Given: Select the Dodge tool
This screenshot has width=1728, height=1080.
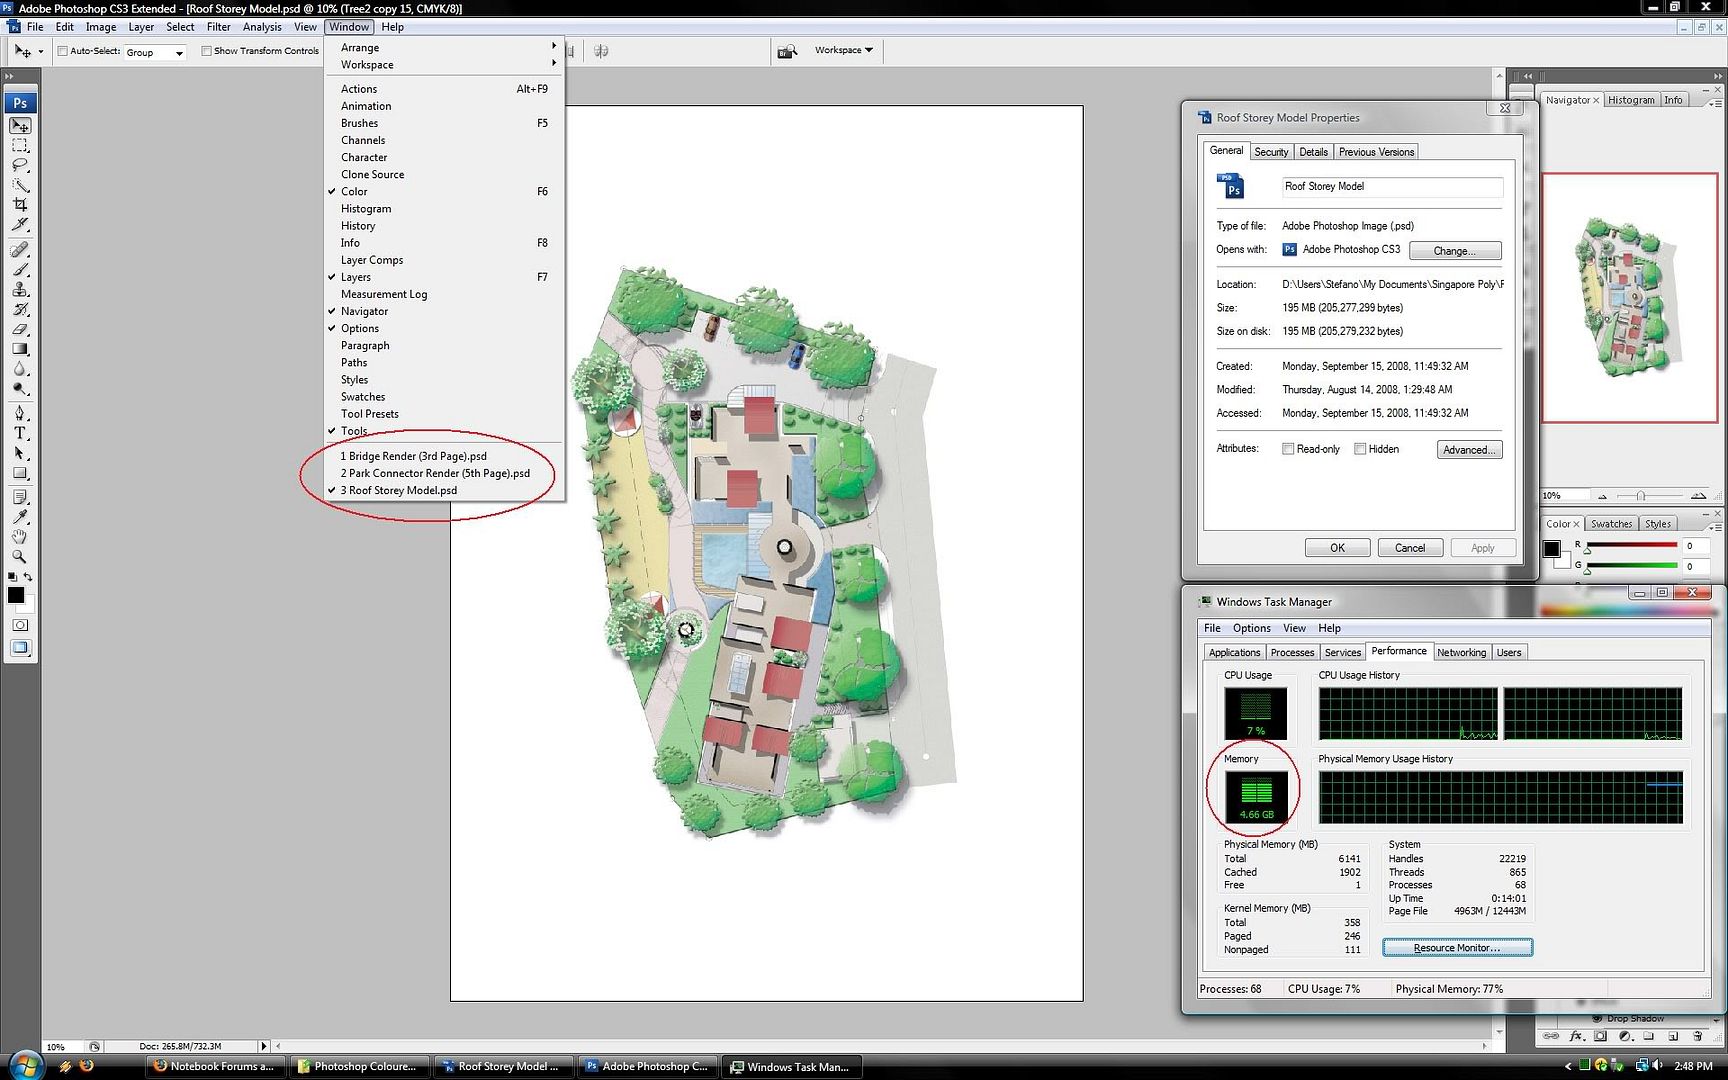Looking at the screenshot, I should (x=20, y=389).
